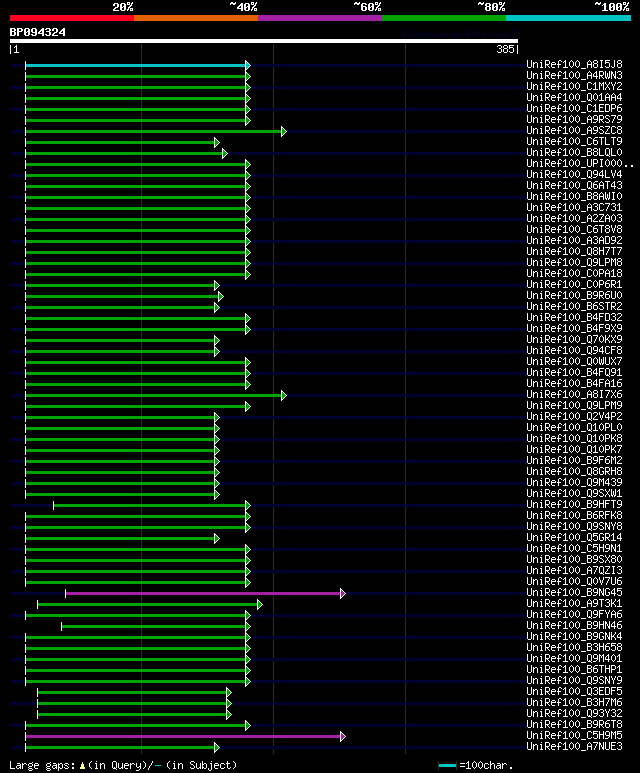Screen dimensions: 640x773
Task: Click the arrowhead ending the B9NG45 alignment
Action: click(343, 593)
